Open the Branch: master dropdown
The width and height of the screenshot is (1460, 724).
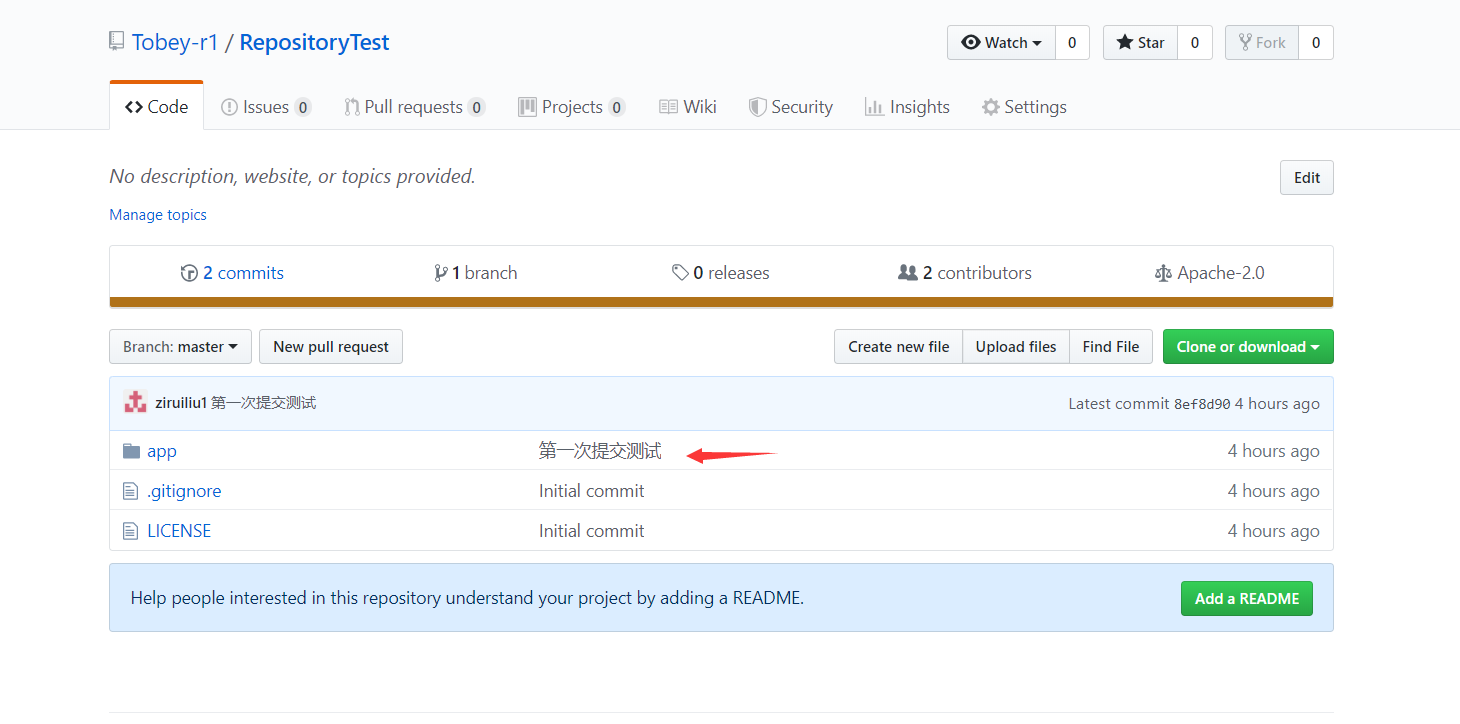pos(180,347)
